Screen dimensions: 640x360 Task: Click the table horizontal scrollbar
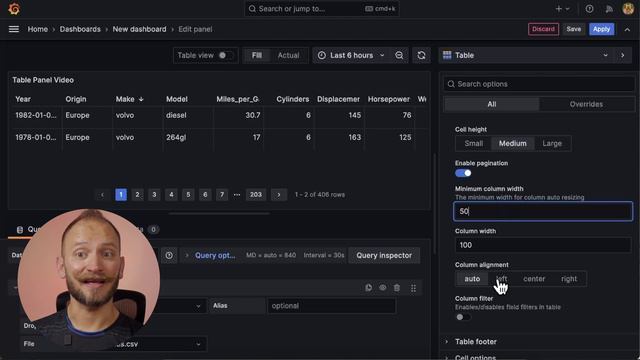click(x=219, y=213)
